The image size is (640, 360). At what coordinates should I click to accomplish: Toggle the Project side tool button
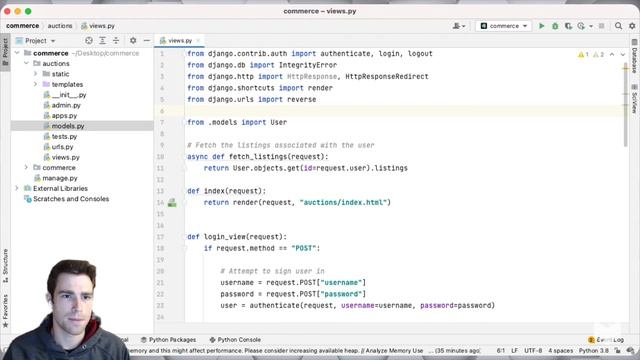[5, 52]
